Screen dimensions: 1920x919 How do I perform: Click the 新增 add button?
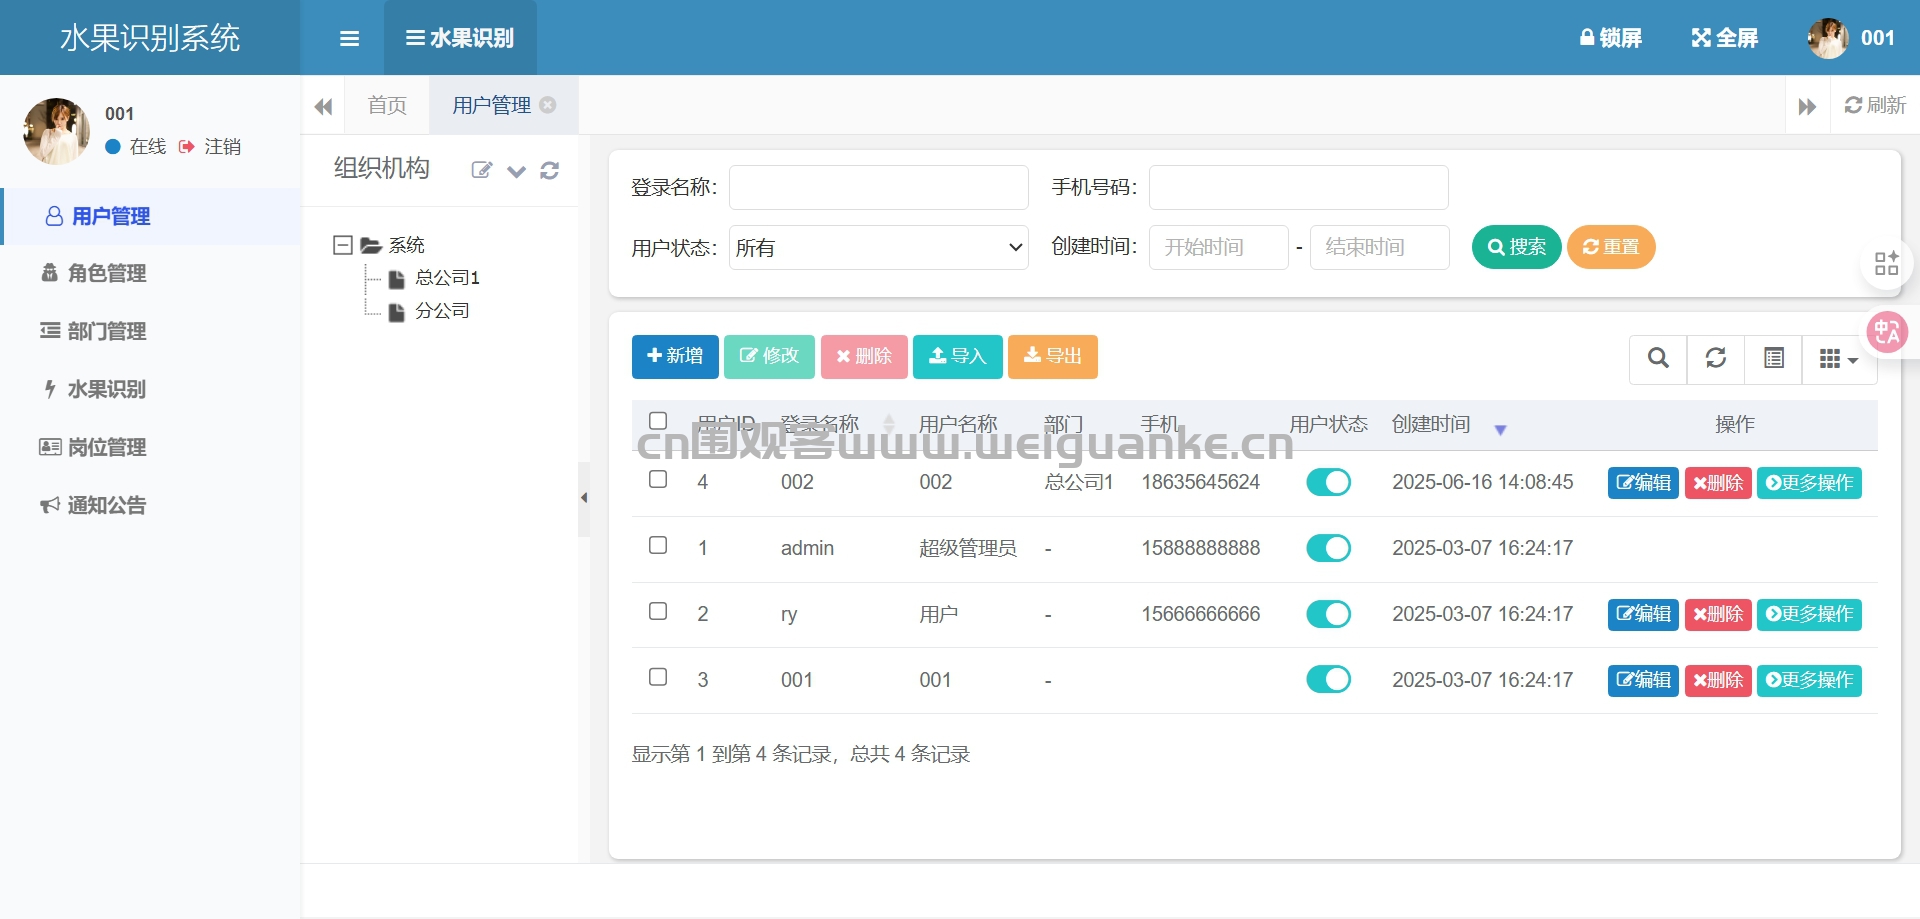point(675,357)
